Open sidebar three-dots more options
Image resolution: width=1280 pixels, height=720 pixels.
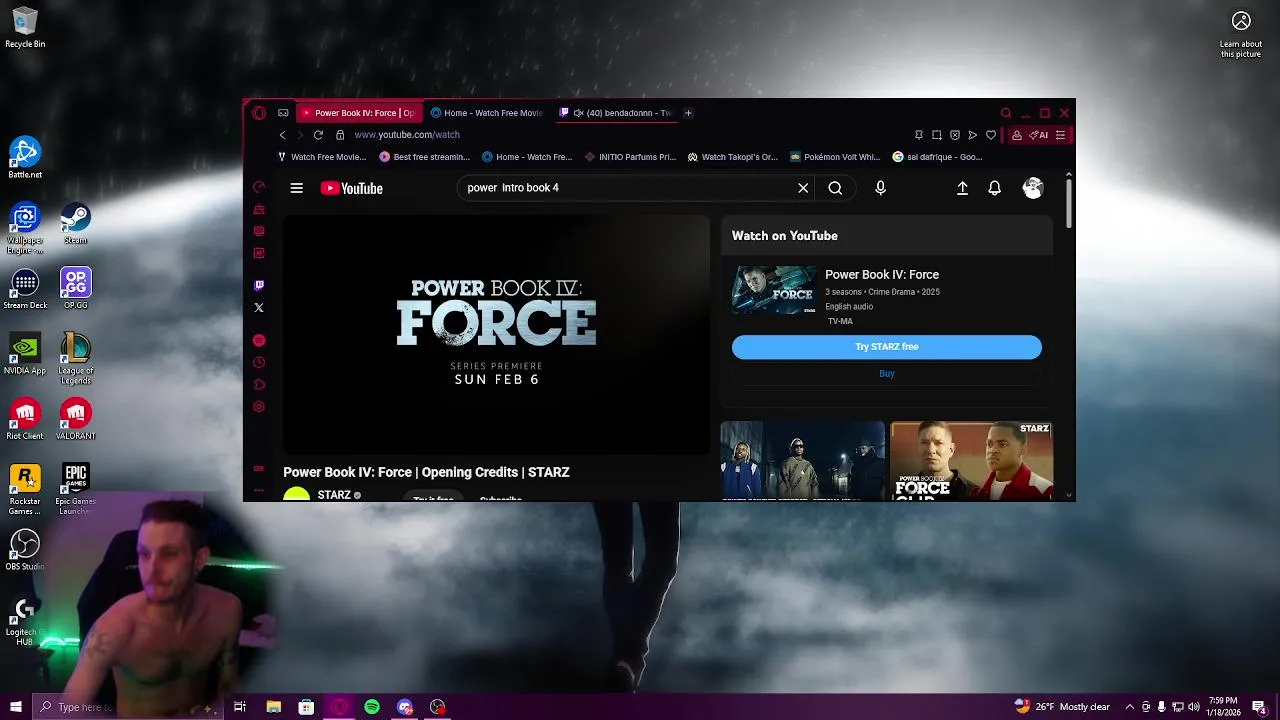259,490
